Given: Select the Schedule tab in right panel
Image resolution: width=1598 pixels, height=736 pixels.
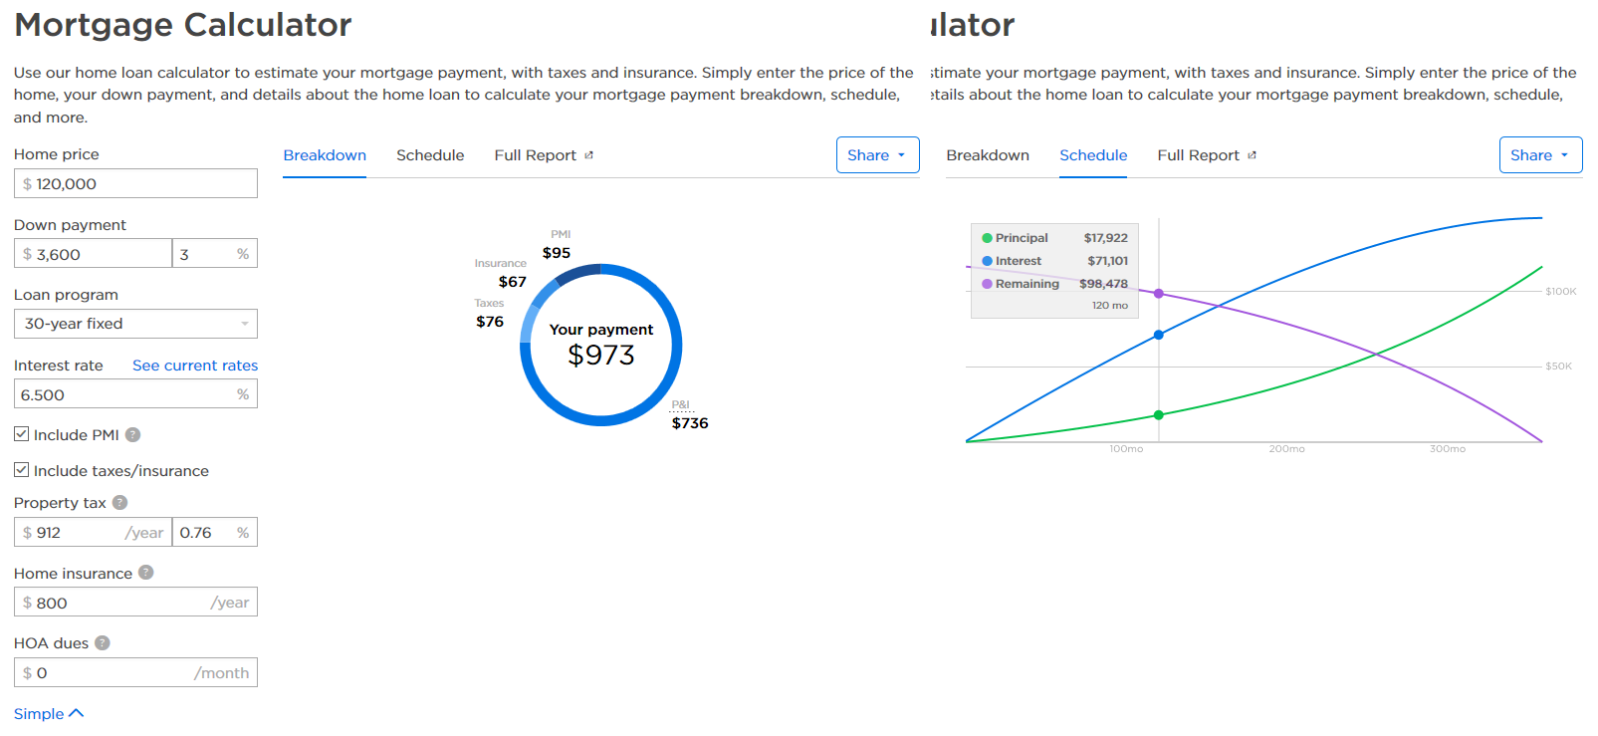Looking at the screenshot, I should 1093,155.
